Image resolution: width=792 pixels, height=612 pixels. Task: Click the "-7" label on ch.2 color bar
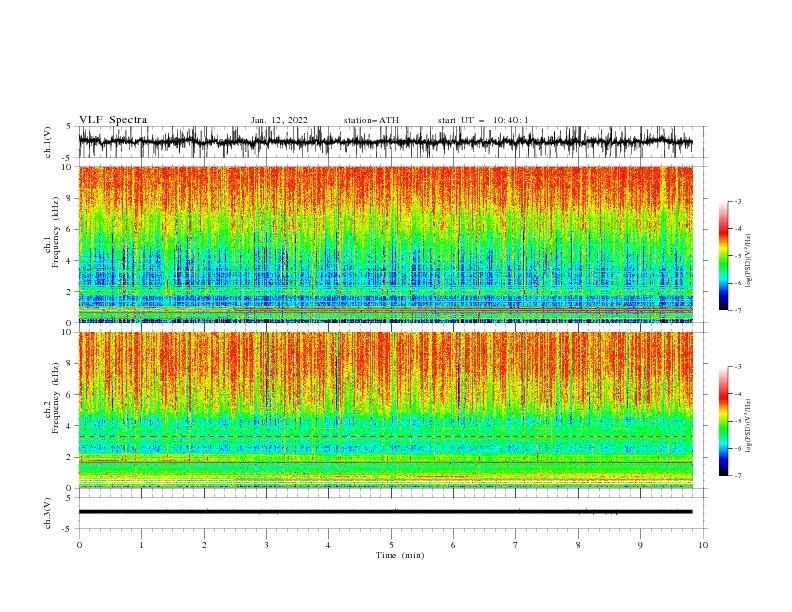tap(738, 475)
